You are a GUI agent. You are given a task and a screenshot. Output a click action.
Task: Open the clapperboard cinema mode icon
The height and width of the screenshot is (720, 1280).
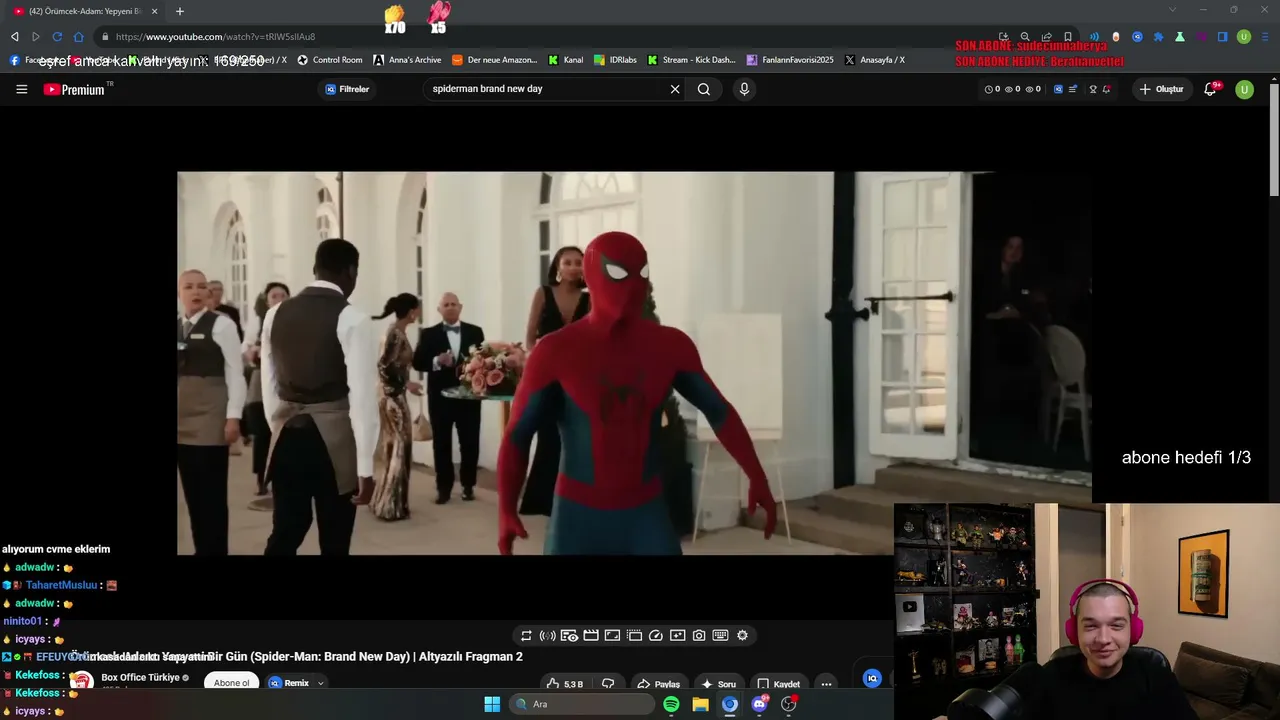tap(591, 635)
